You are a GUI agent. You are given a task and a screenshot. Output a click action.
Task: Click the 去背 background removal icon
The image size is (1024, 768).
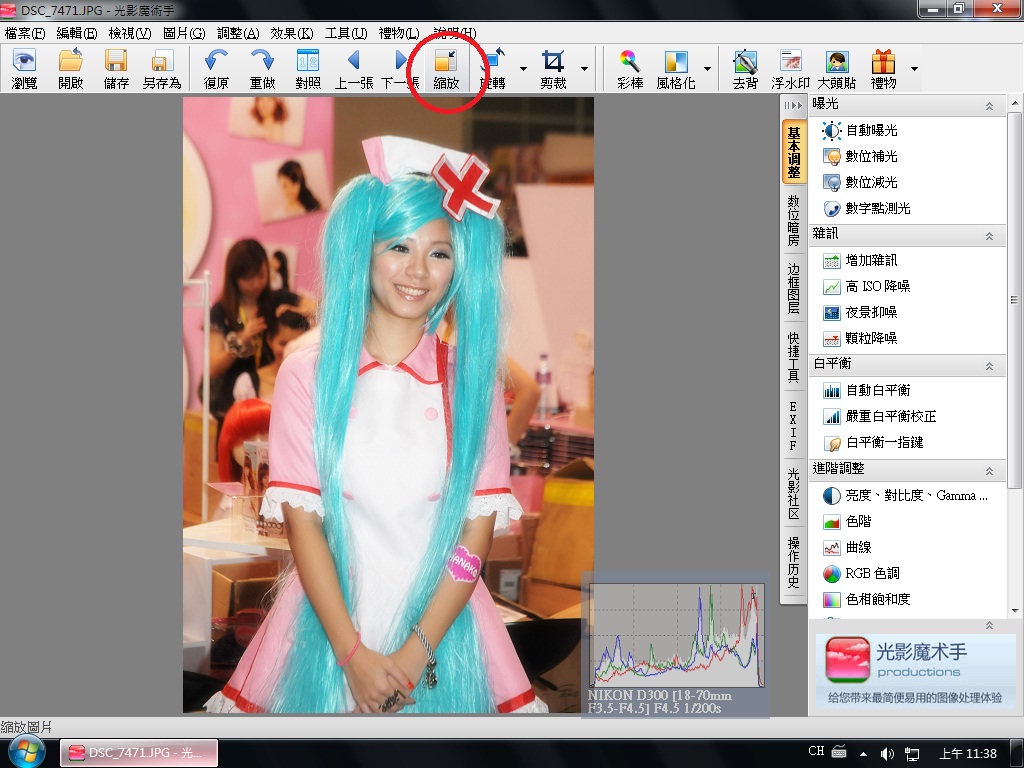point(745,69)
